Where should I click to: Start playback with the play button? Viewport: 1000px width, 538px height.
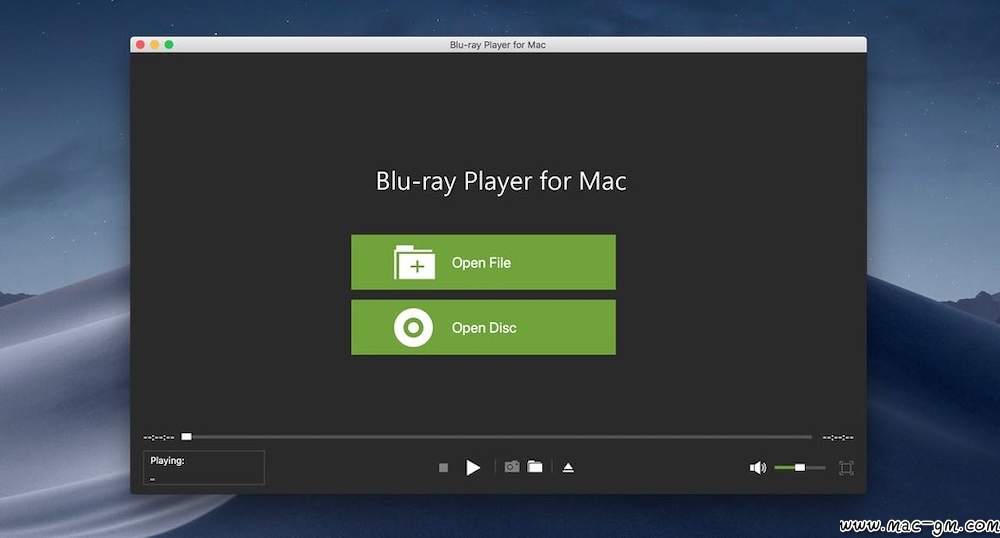[x=473, y=468]
